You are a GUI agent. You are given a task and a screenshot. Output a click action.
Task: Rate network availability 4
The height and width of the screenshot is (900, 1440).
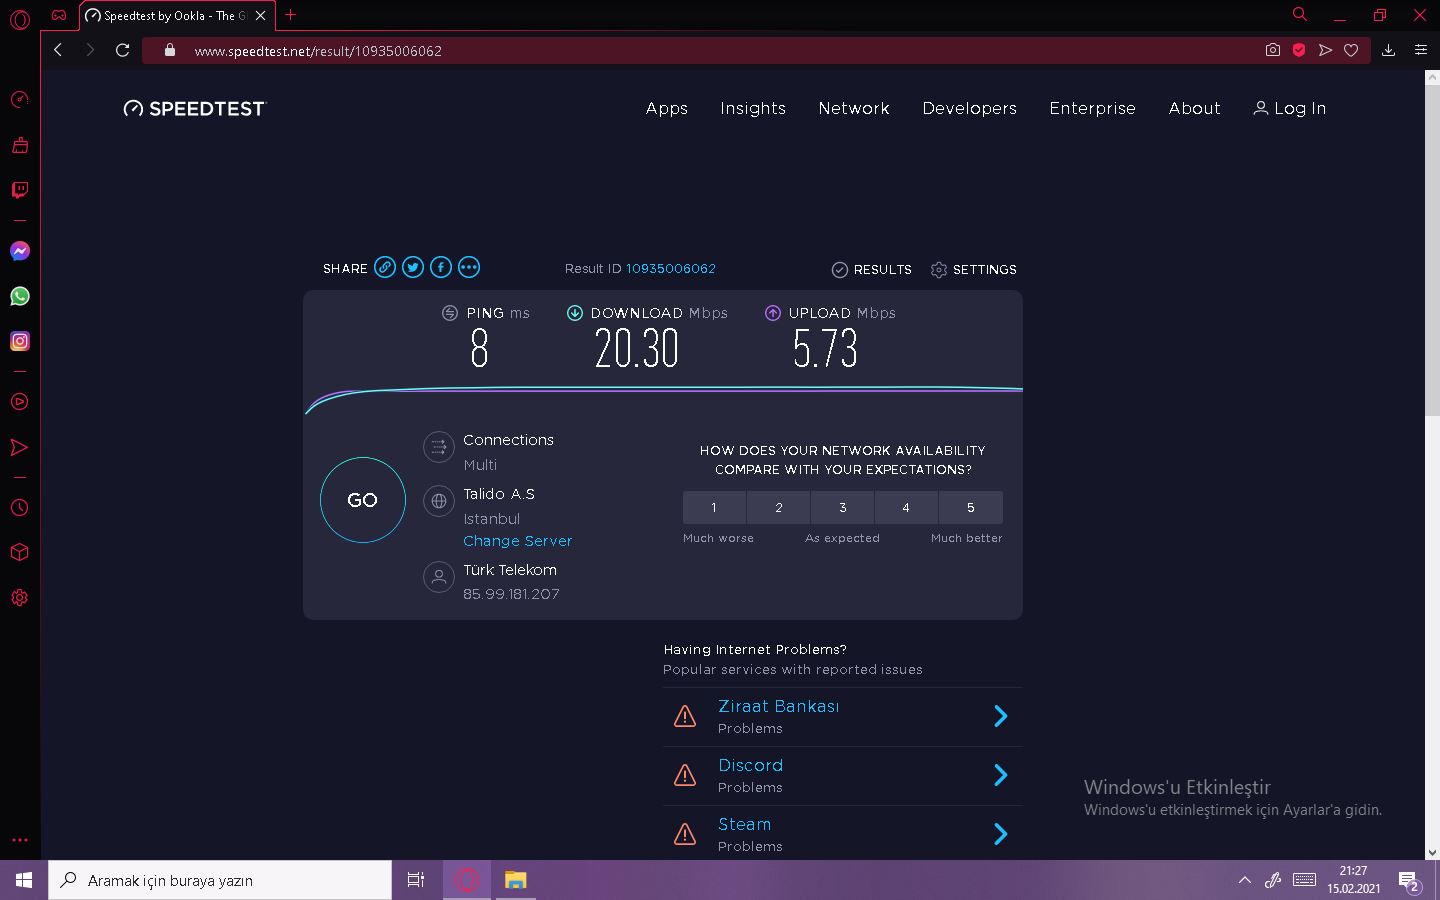tap(906, 507)
